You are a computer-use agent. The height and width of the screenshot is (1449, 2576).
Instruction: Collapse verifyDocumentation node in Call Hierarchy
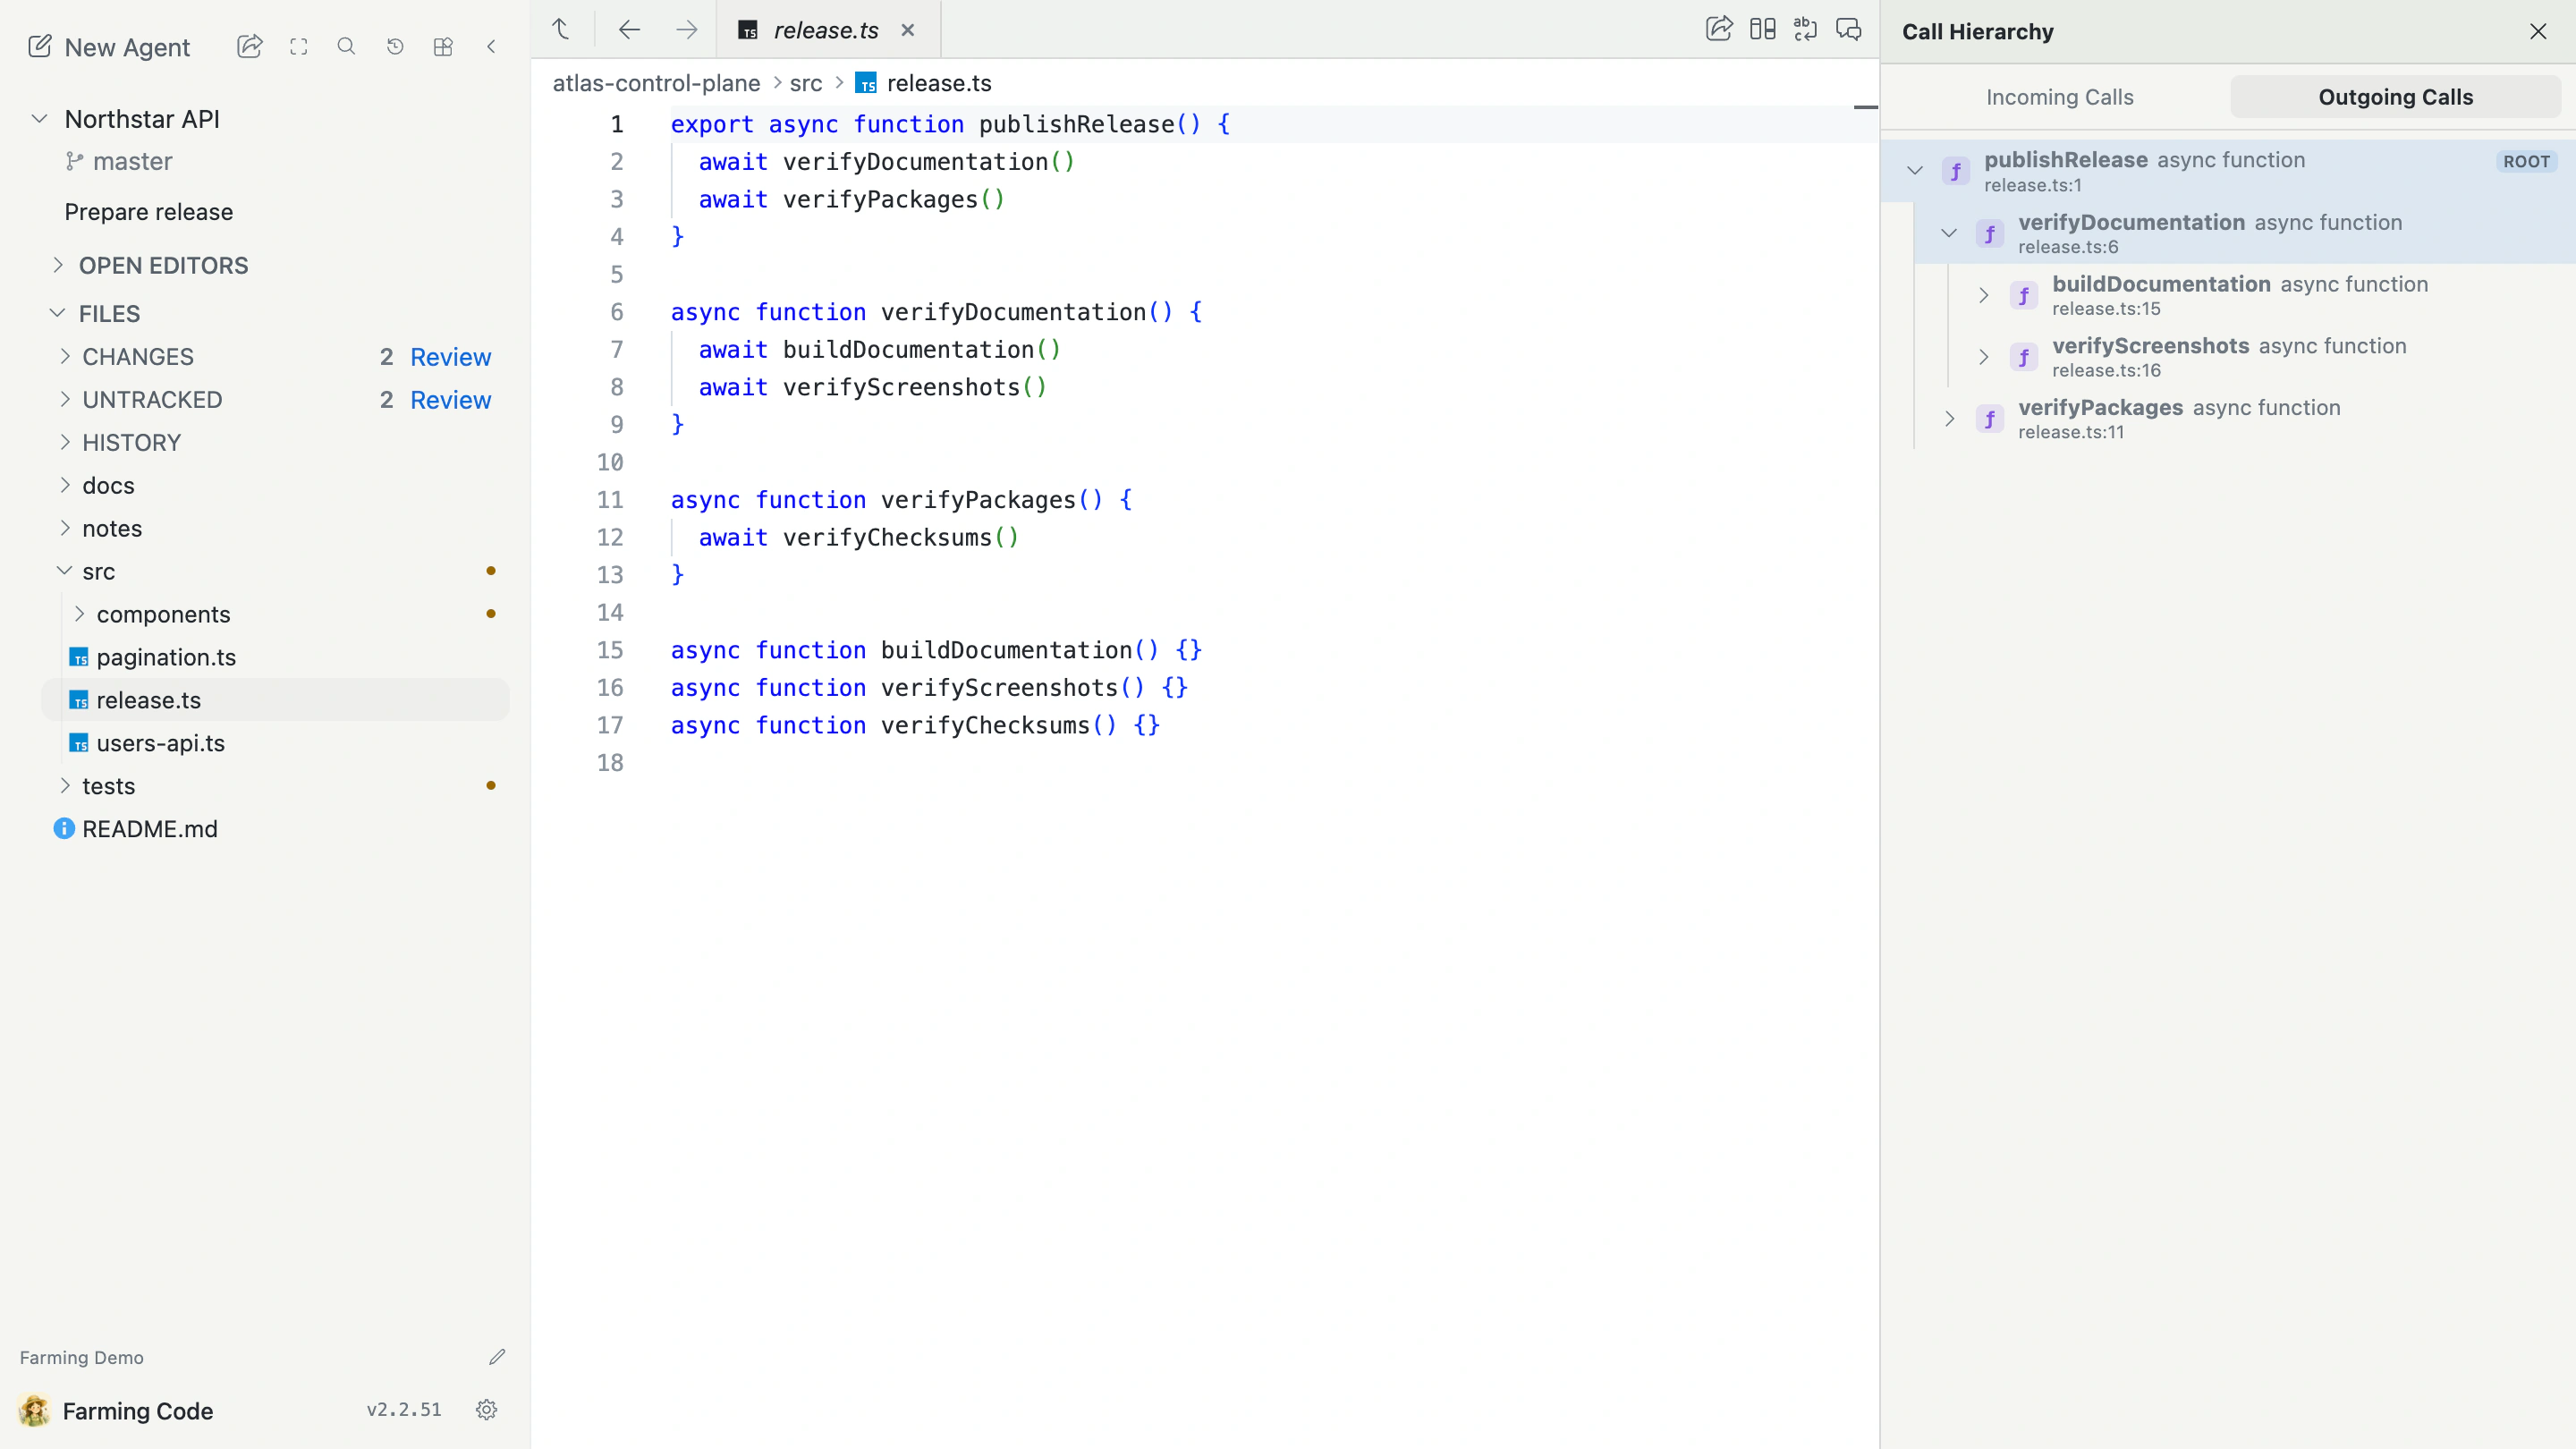1949,233
